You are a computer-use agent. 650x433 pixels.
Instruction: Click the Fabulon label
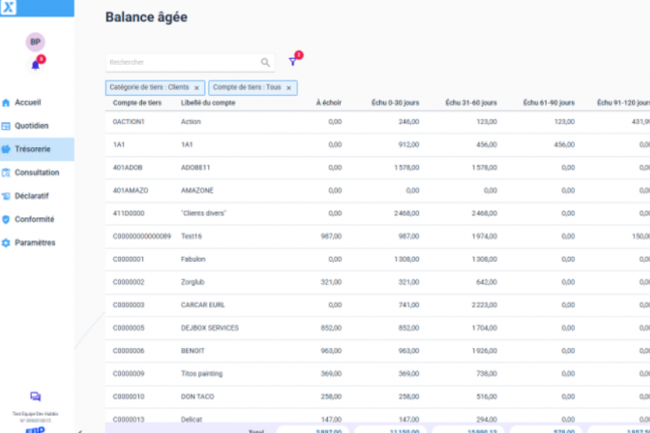click(x=193, y=259)
